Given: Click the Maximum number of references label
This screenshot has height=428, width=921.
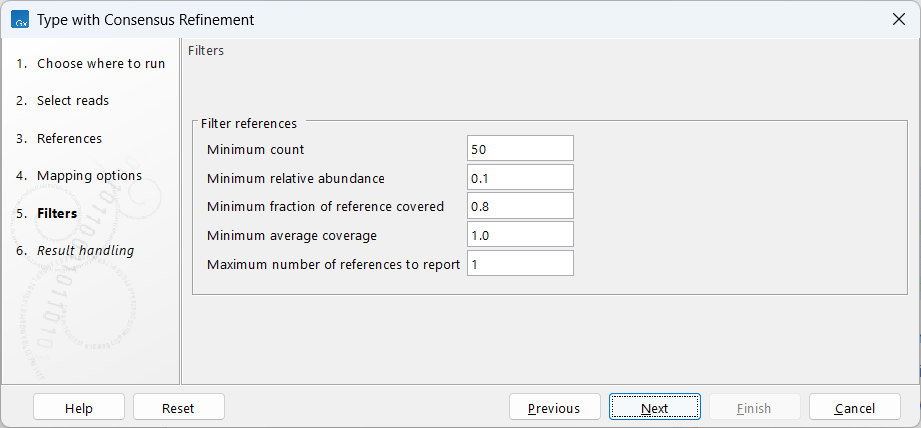Looking at the screenshot, I should (334, 264).
